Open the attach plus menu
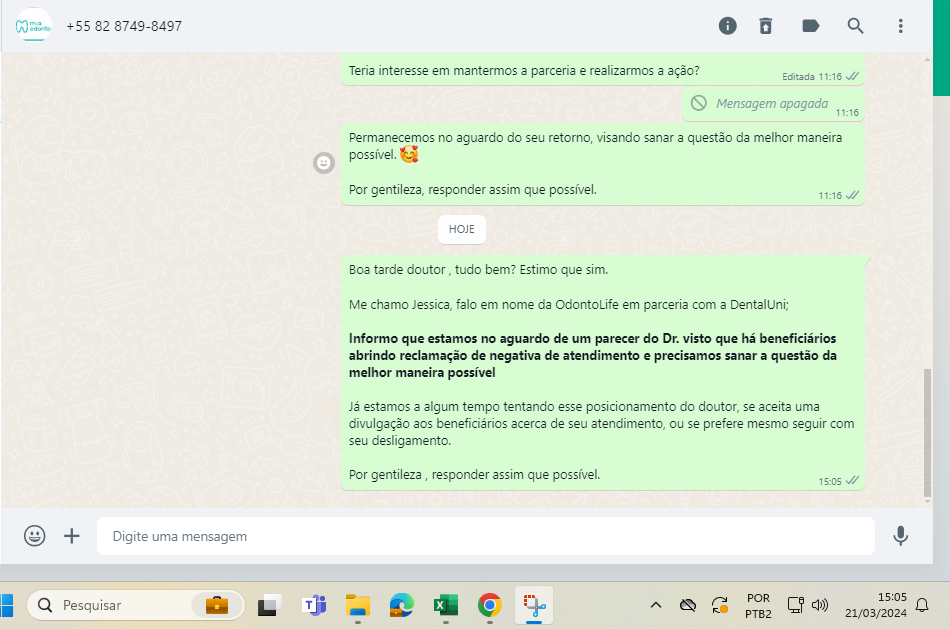Viewport: 950px width, 629px height. (x=71, y=536)
